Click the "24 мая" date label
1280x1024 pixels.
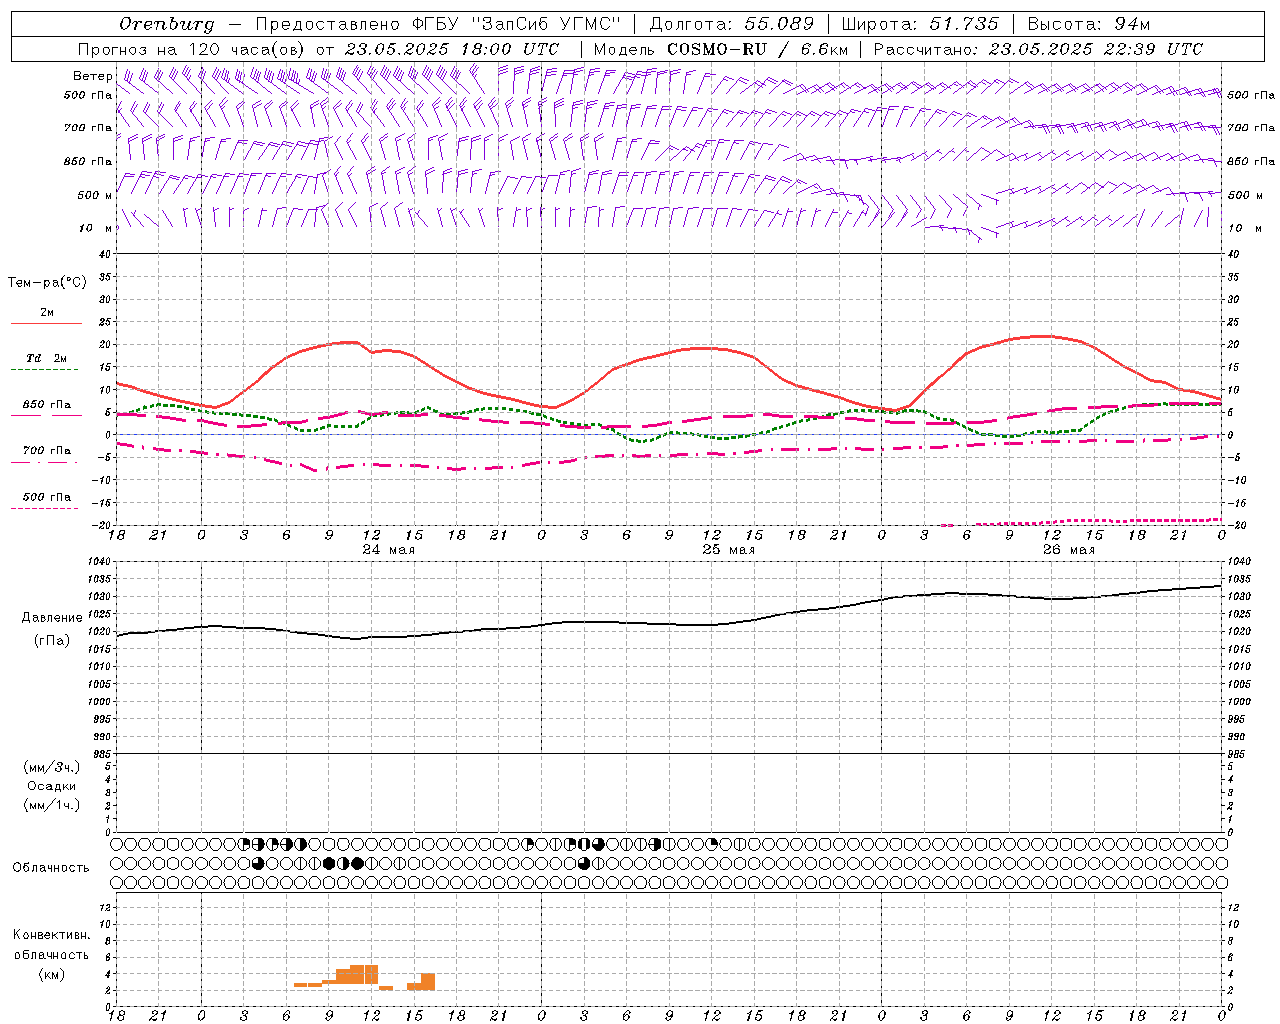coord(388,550)
